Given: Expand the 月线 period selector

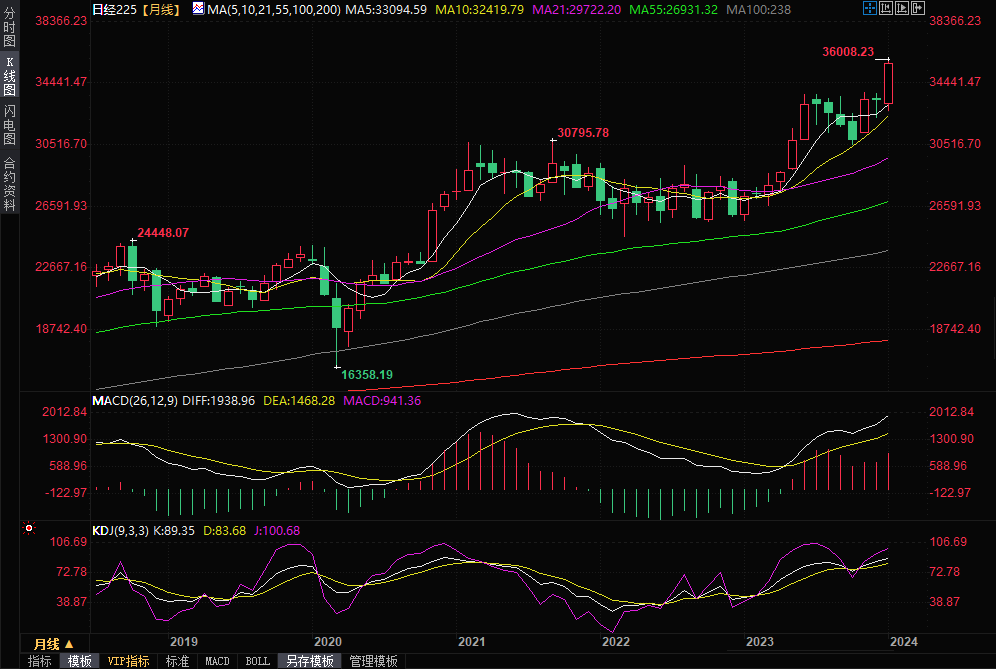Looking at the screenshot, I should click(x=53, y=643).
